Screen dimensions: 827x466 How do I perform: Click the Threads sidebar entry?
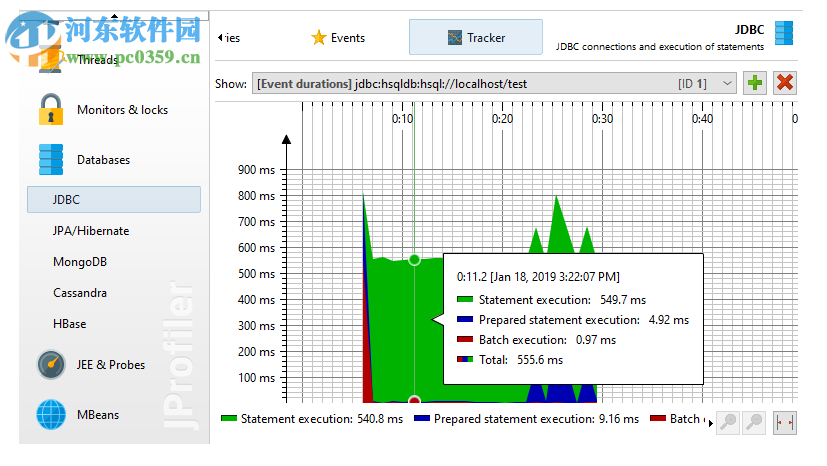97,60
